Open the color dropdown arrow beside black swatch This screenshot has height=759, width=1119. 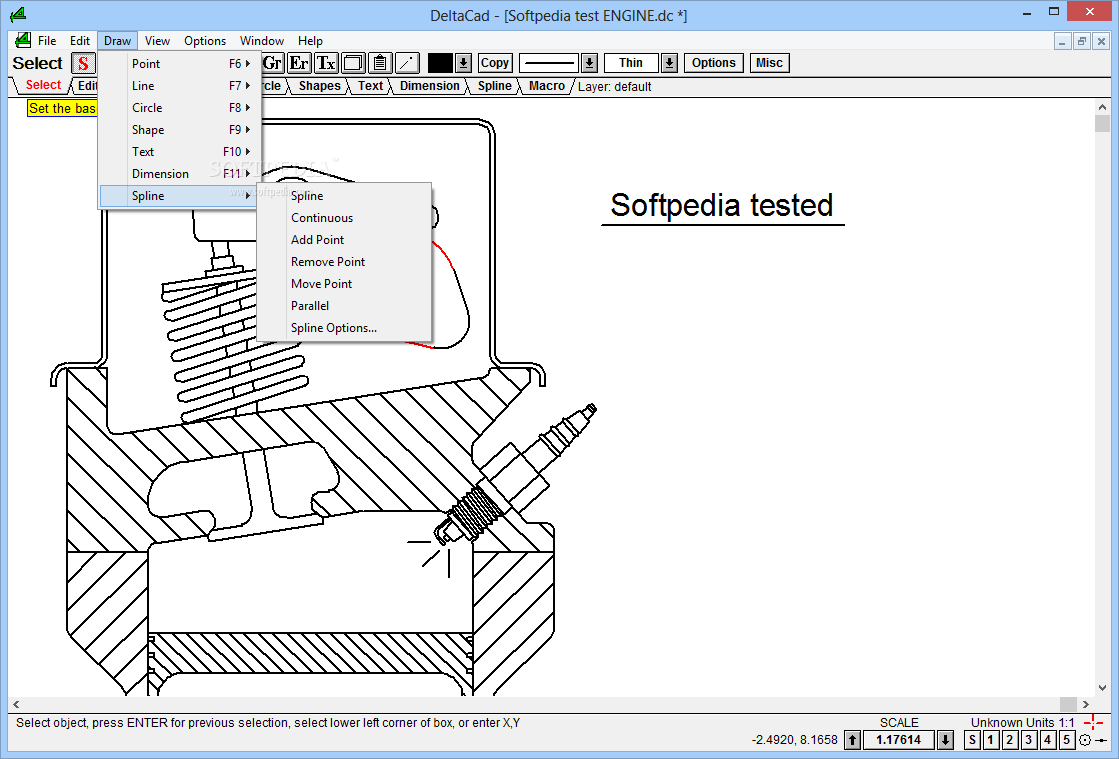[x=463, y=63]
